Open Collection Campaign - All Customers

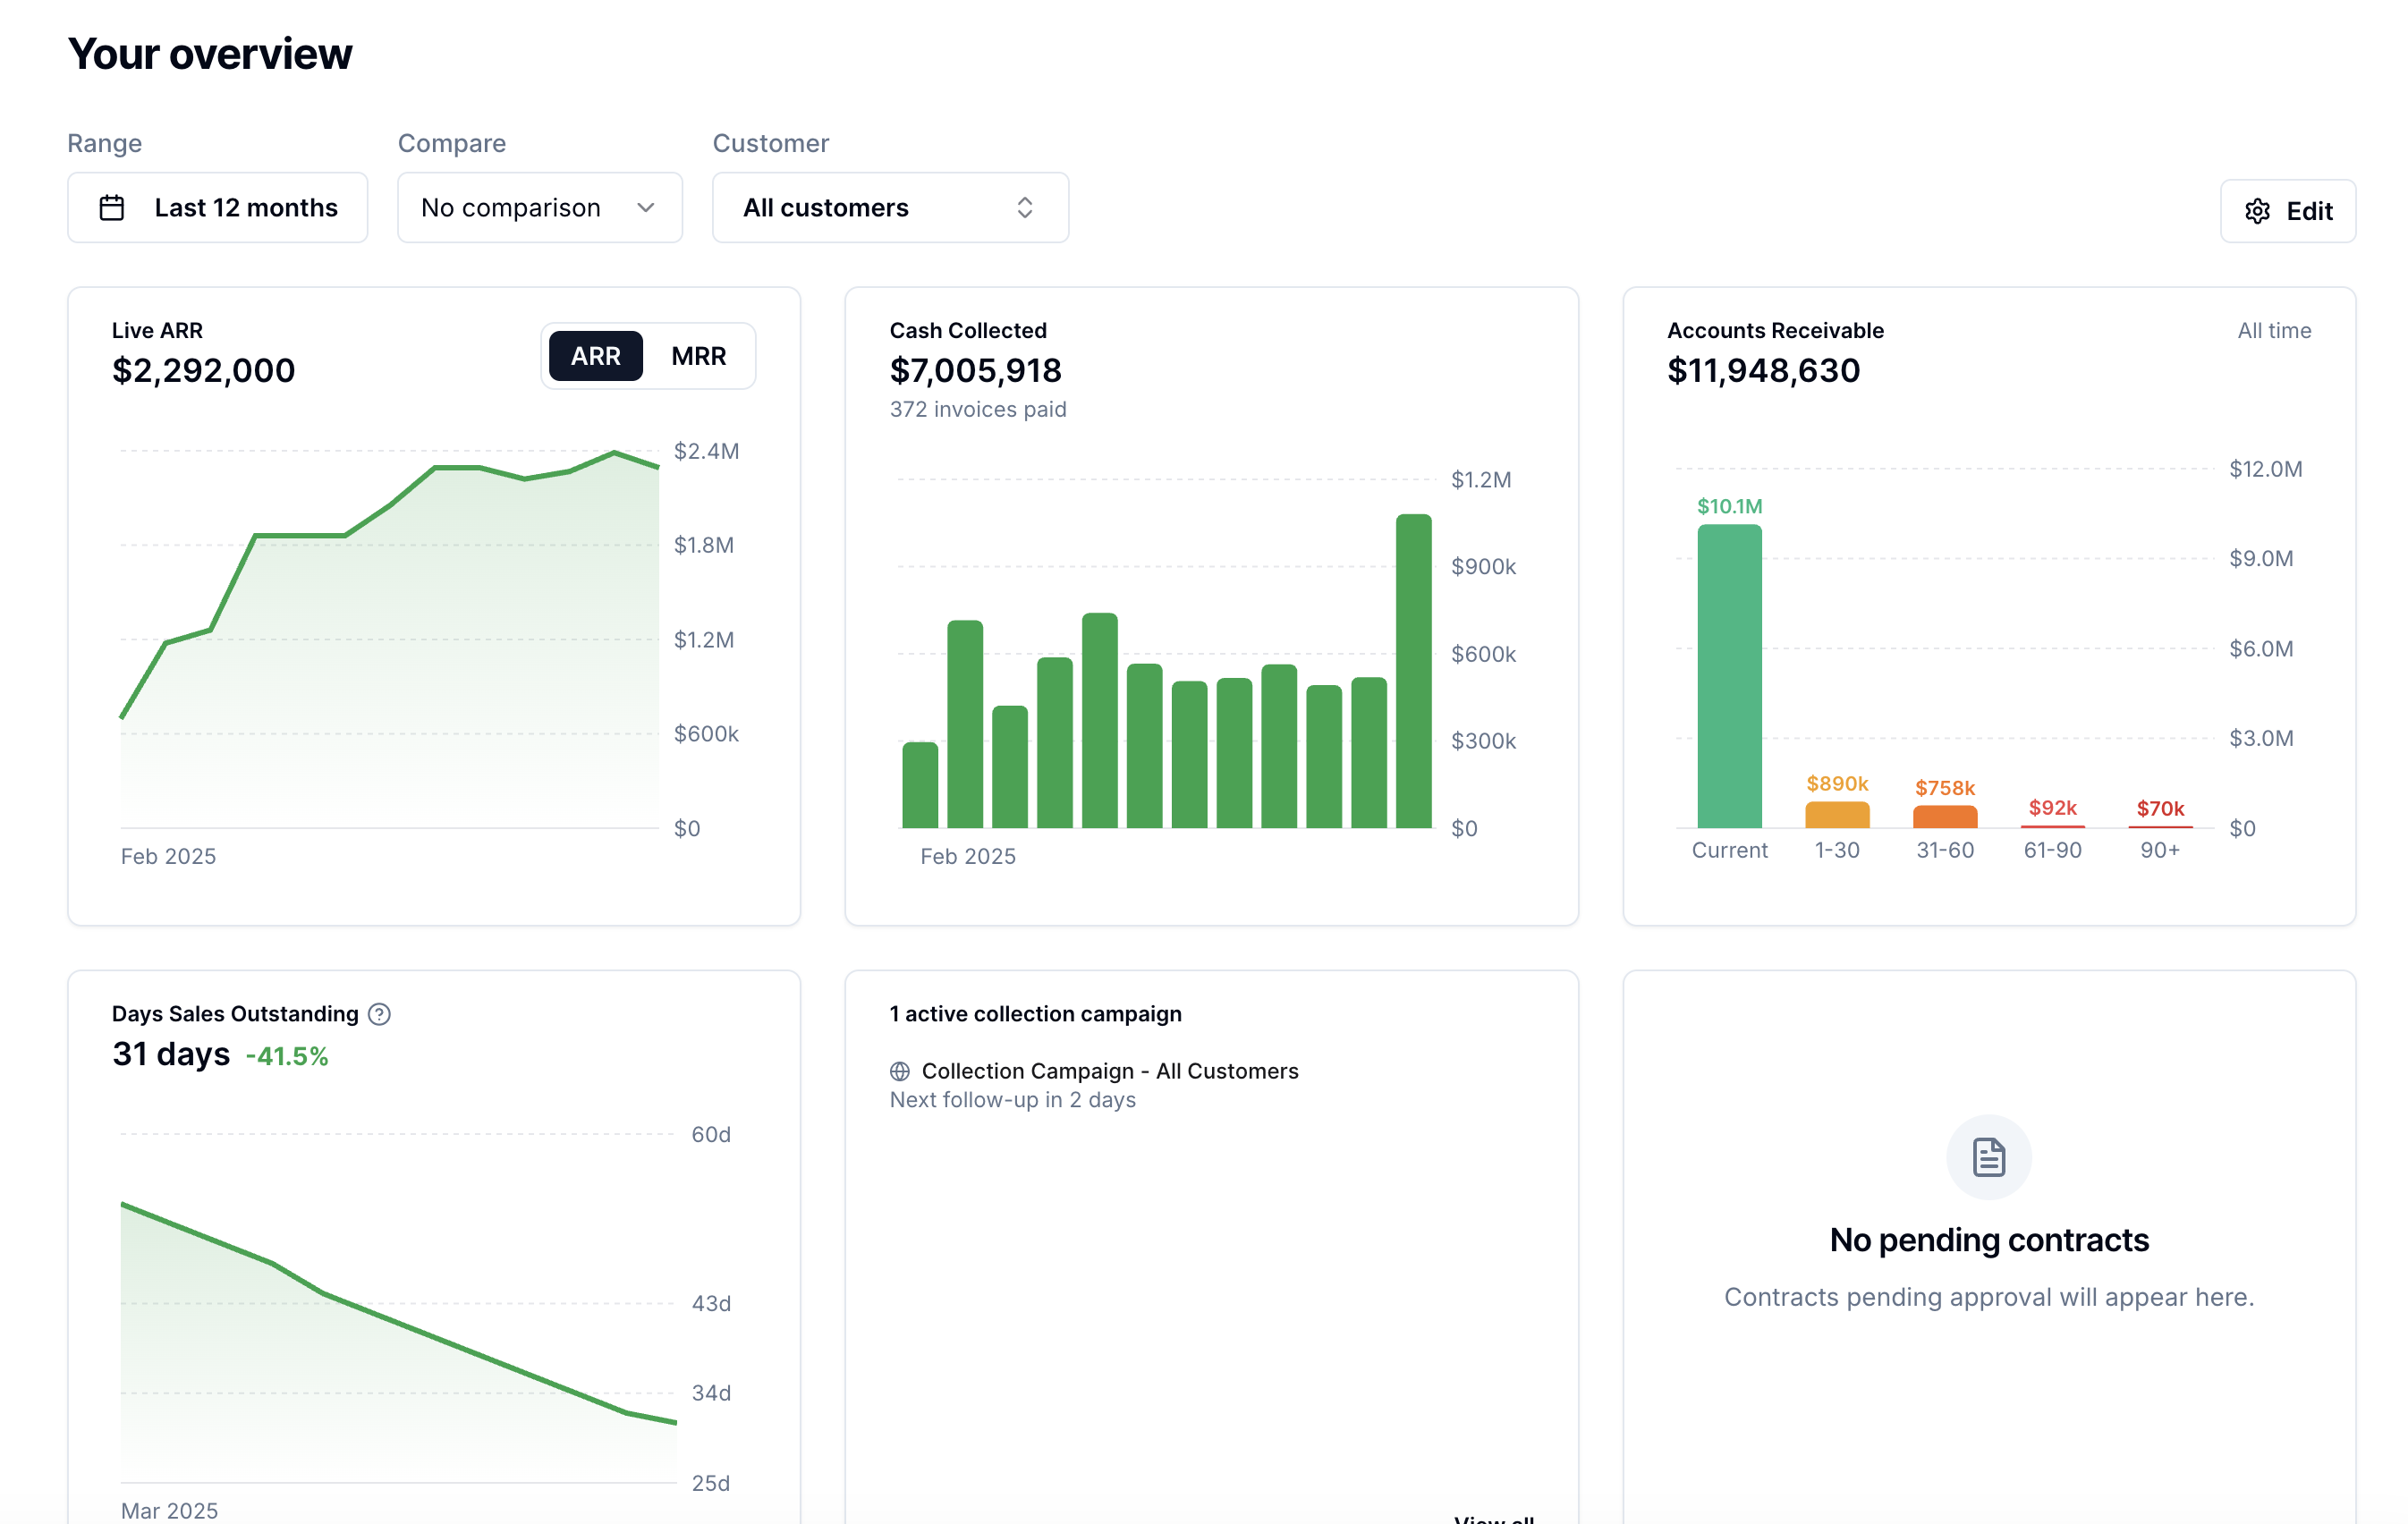(x=1109, y=1071)
